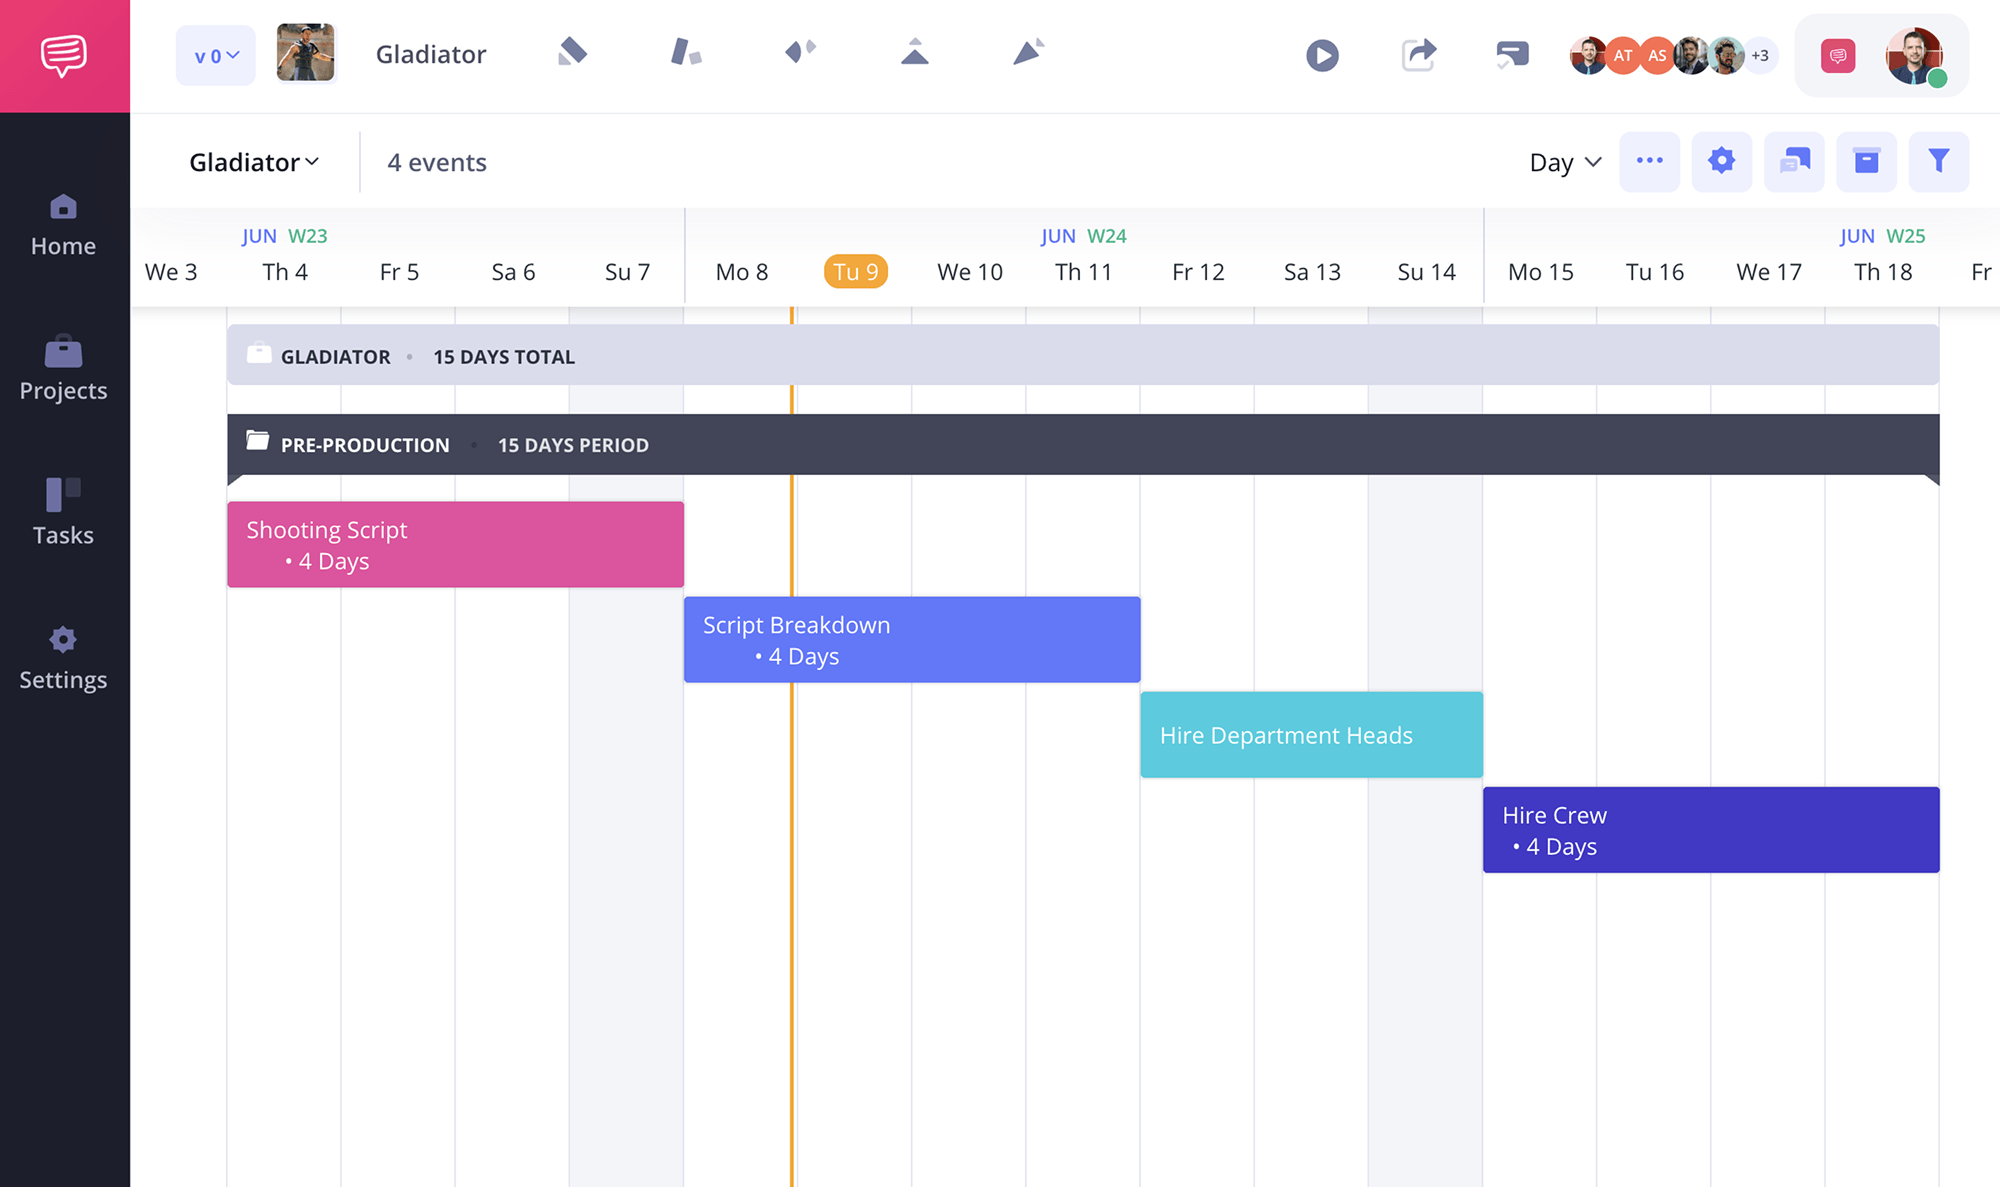Viewport: 2000px width, 1187px height.
Task: Click the Fr 5 date header
Action: (x=399, y=272)
